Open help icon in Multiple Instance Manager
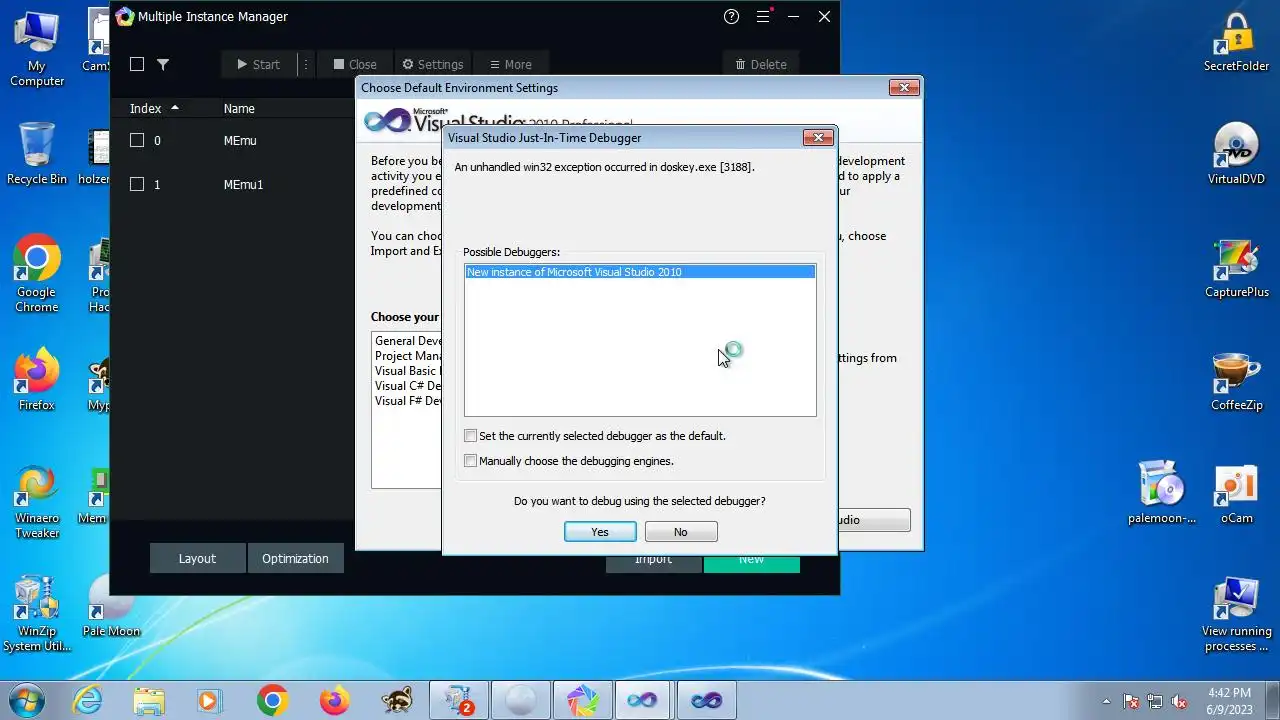Viewport: 1280px width, 720px height. [x=732, y=16]
